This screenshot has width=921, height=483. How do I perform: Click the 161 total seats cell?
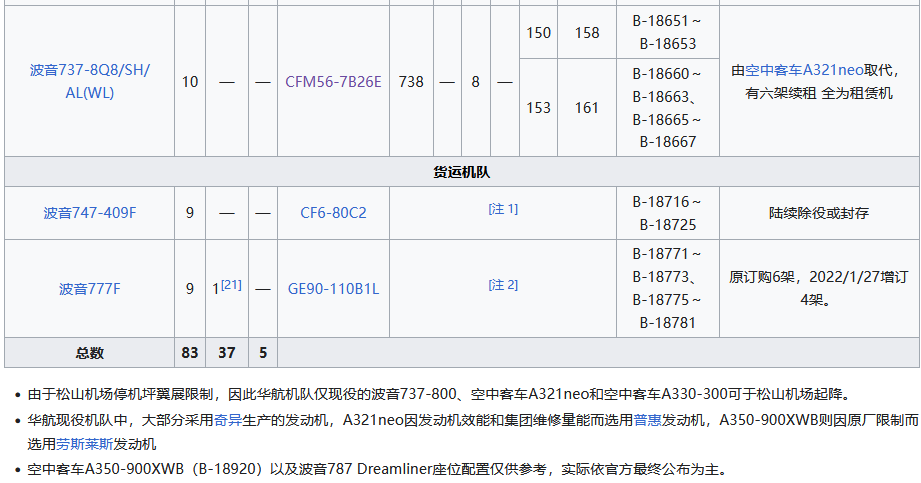tap(587, 108)
